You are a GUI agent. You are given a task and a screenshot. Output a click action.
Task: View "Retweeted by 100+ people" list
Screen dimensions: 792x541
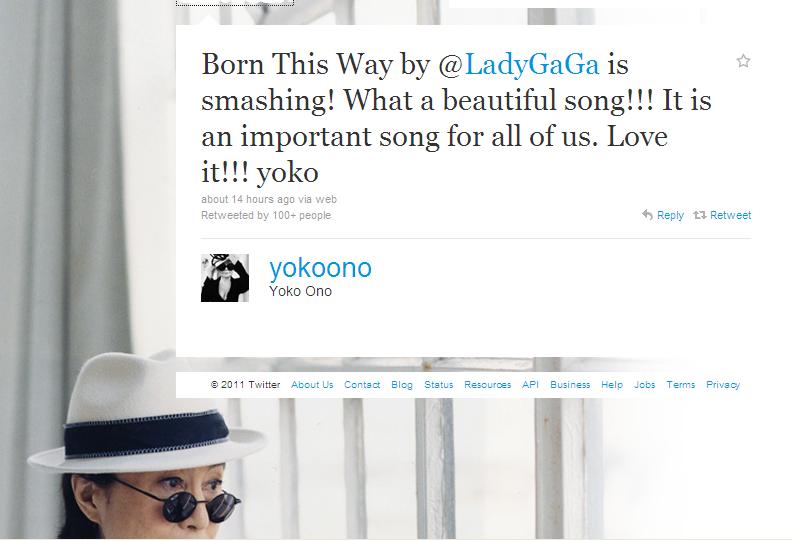(266, 215)
